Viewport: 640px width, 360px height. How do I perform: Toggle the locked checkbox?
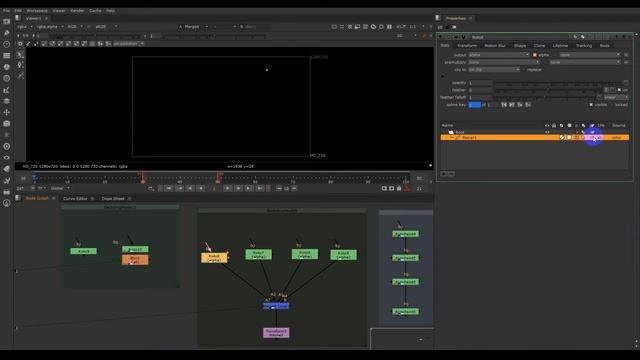coord(611,105)
